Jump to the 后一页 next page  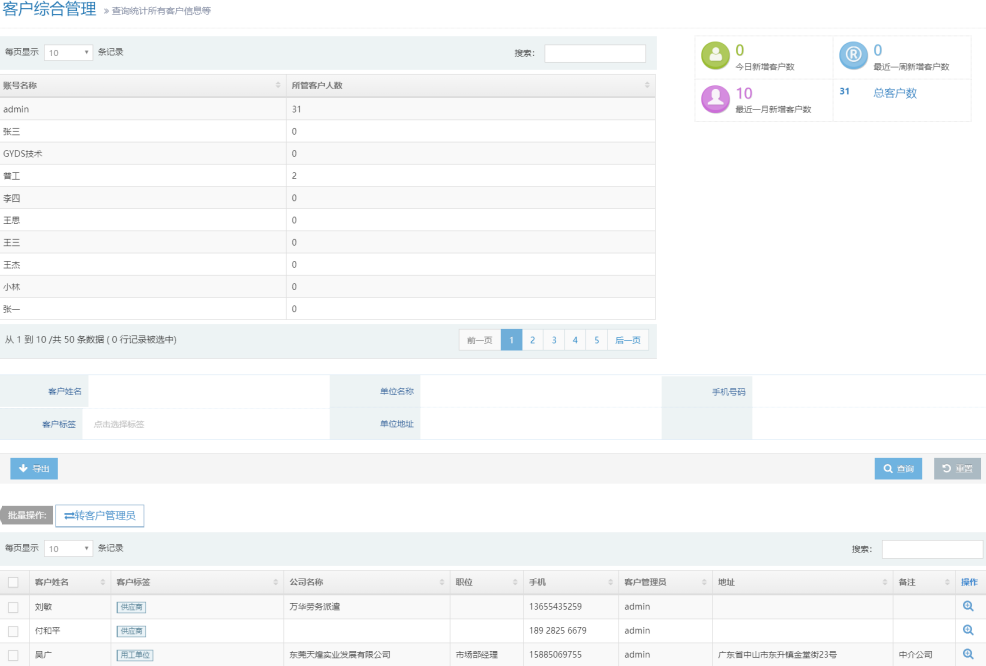(x=627, y=340)
